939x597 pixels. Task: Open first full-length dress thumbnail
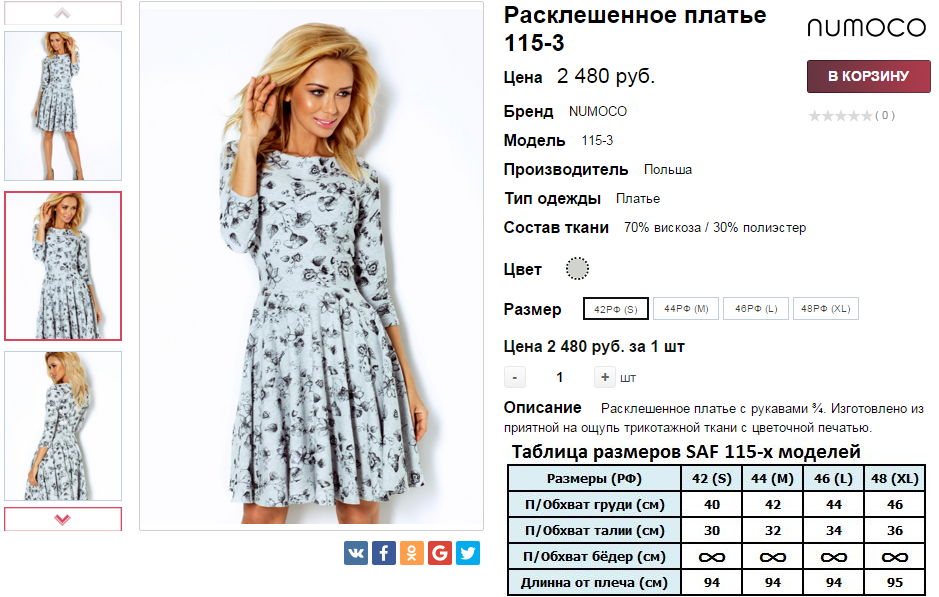coord(63,106)
